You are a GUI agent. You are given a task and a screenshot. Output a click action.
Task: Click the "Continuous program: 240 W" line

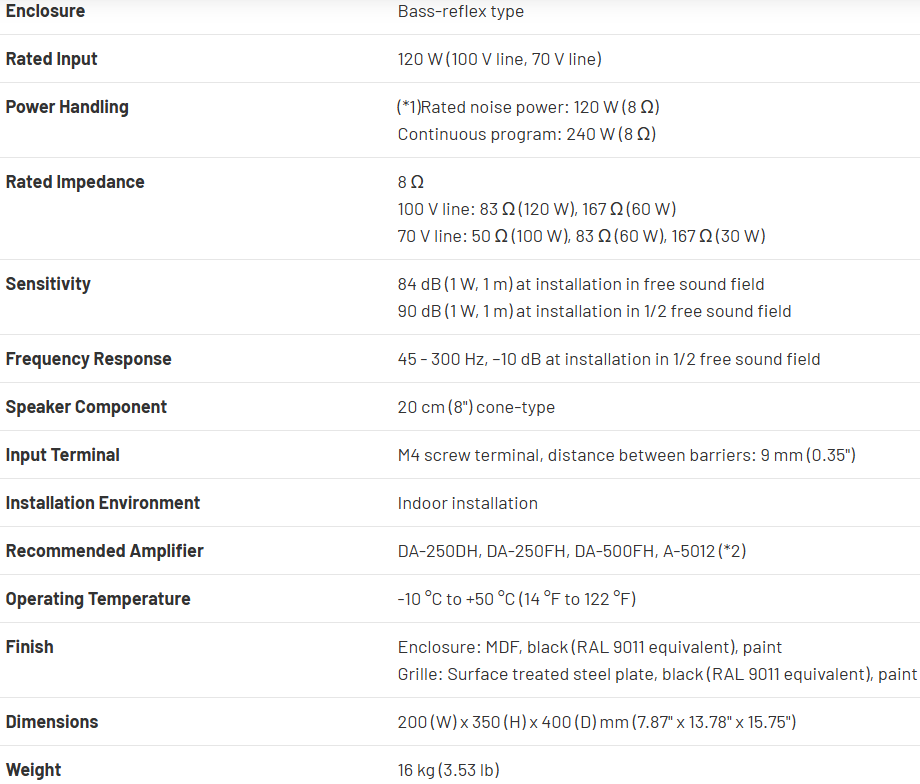(x=526, y=134)
